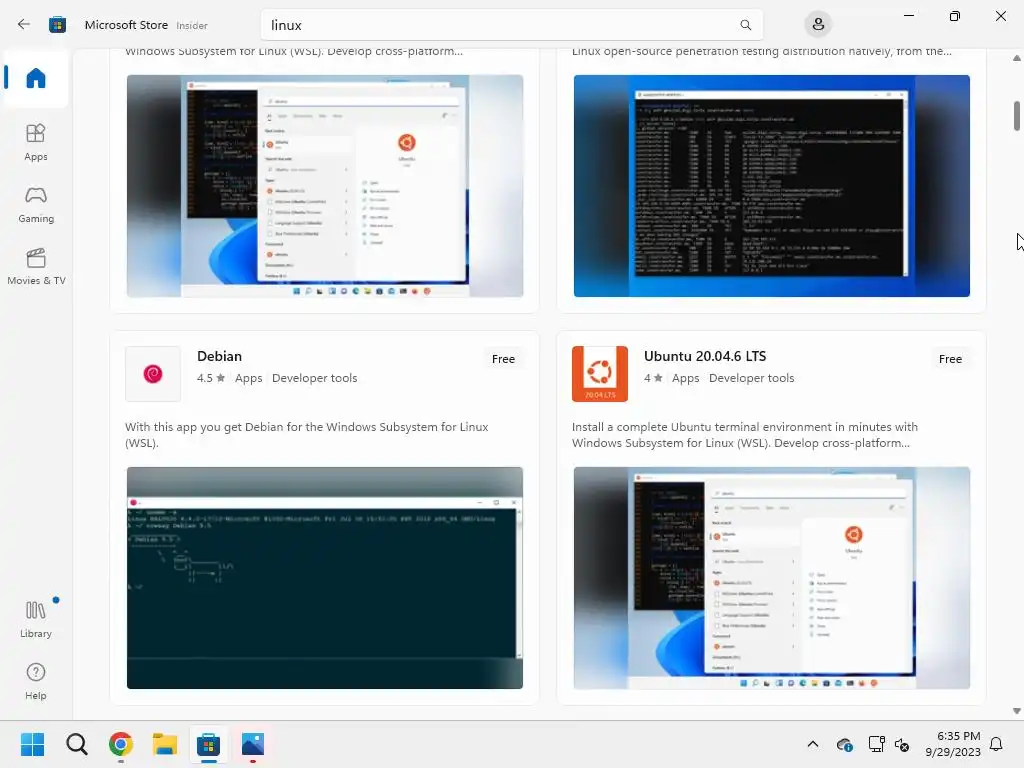
Task: Click the Insider label
Action: pos(191,25)
